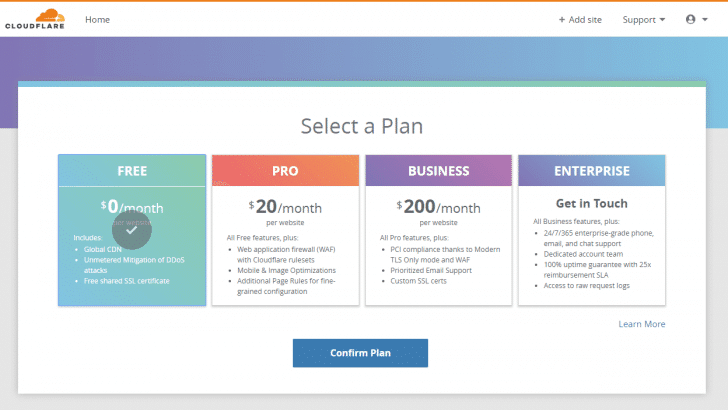Open the Learn More link
The height and width of the screenshot is (410, 728).
pos(641,324)
